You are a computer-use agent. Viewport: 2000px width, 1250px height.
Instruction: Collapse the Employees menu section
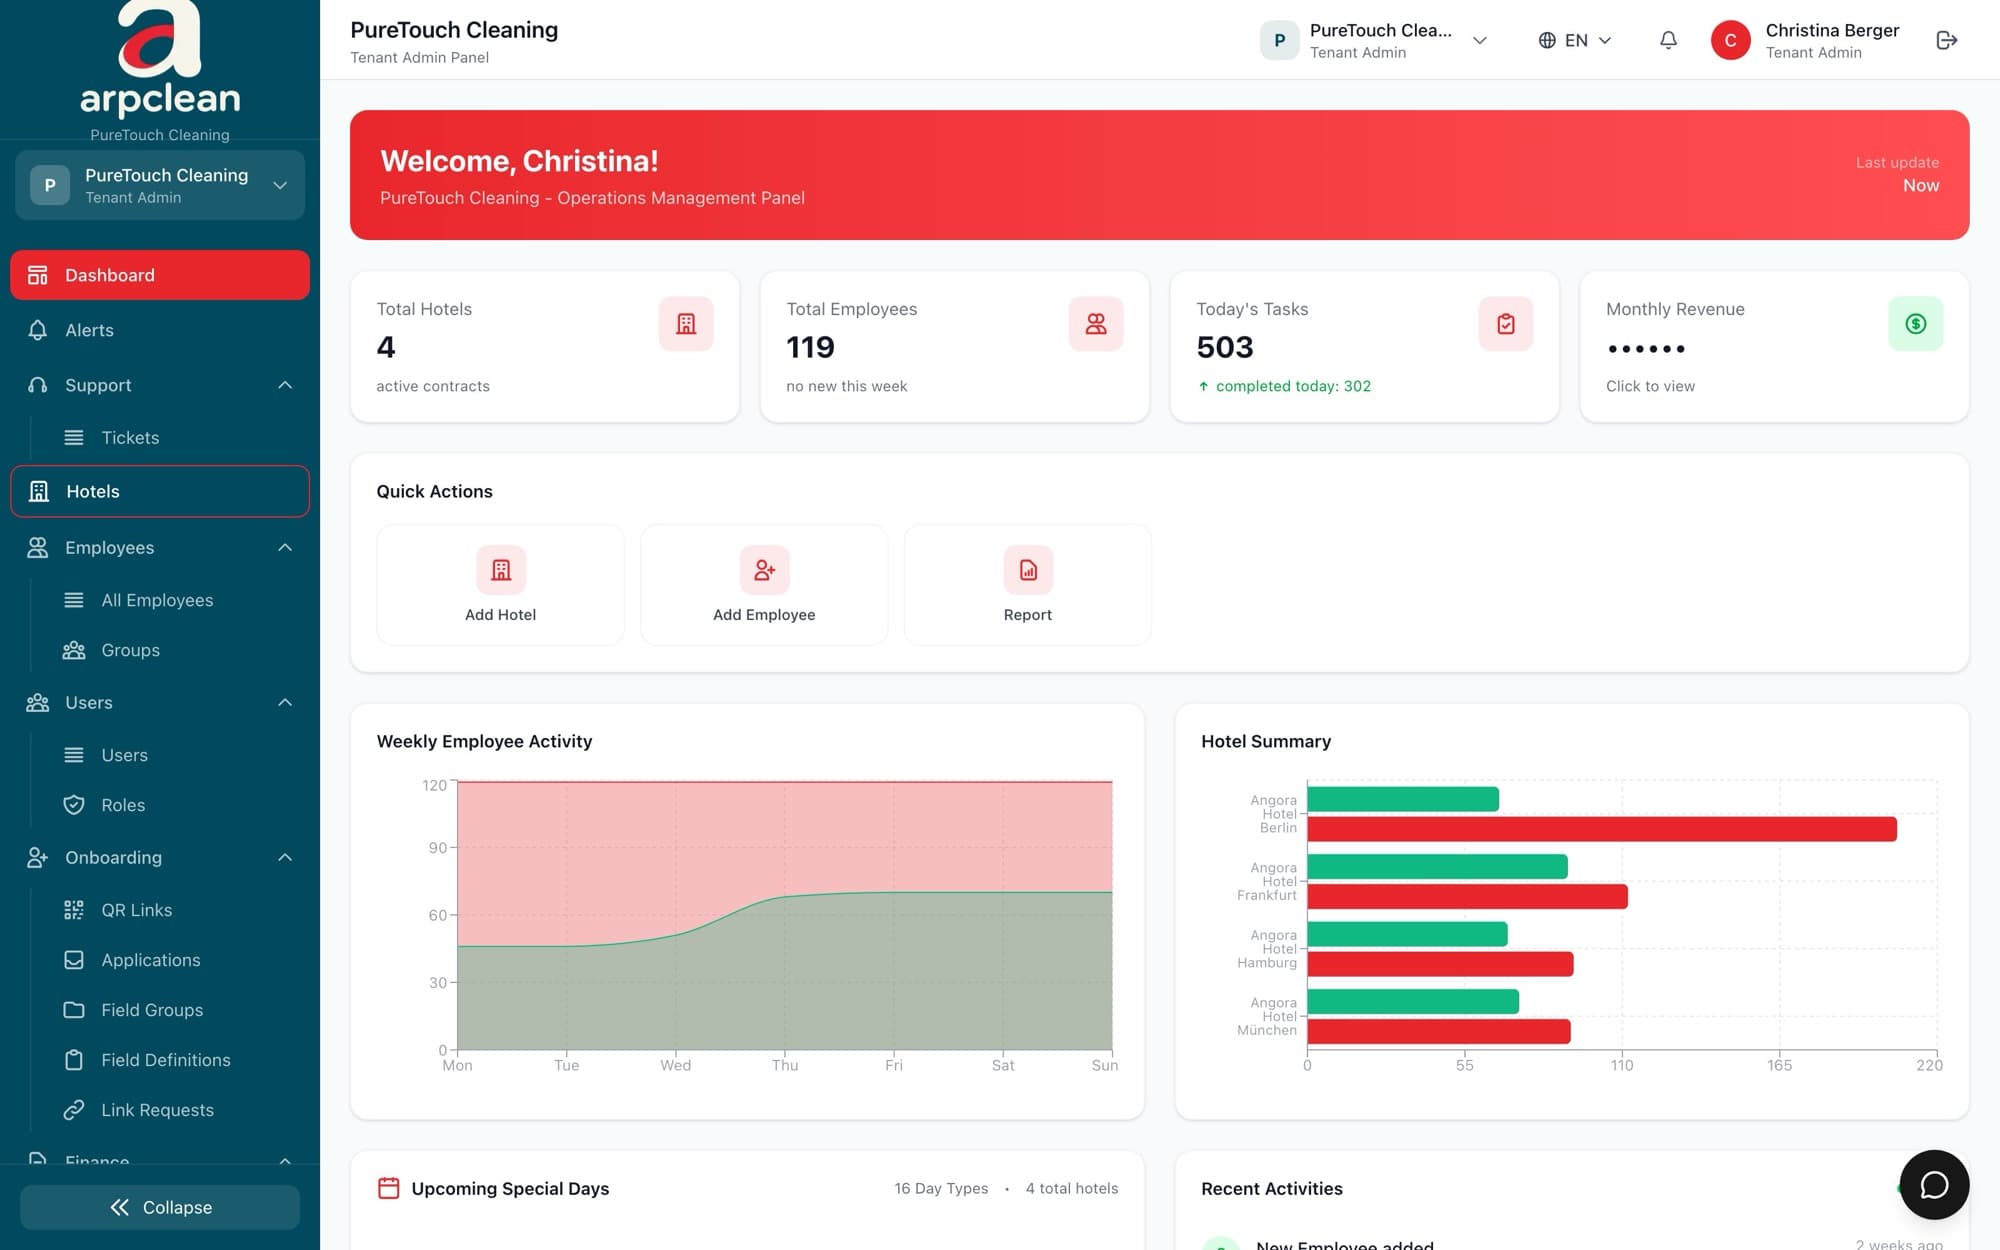tap(285, 547)
